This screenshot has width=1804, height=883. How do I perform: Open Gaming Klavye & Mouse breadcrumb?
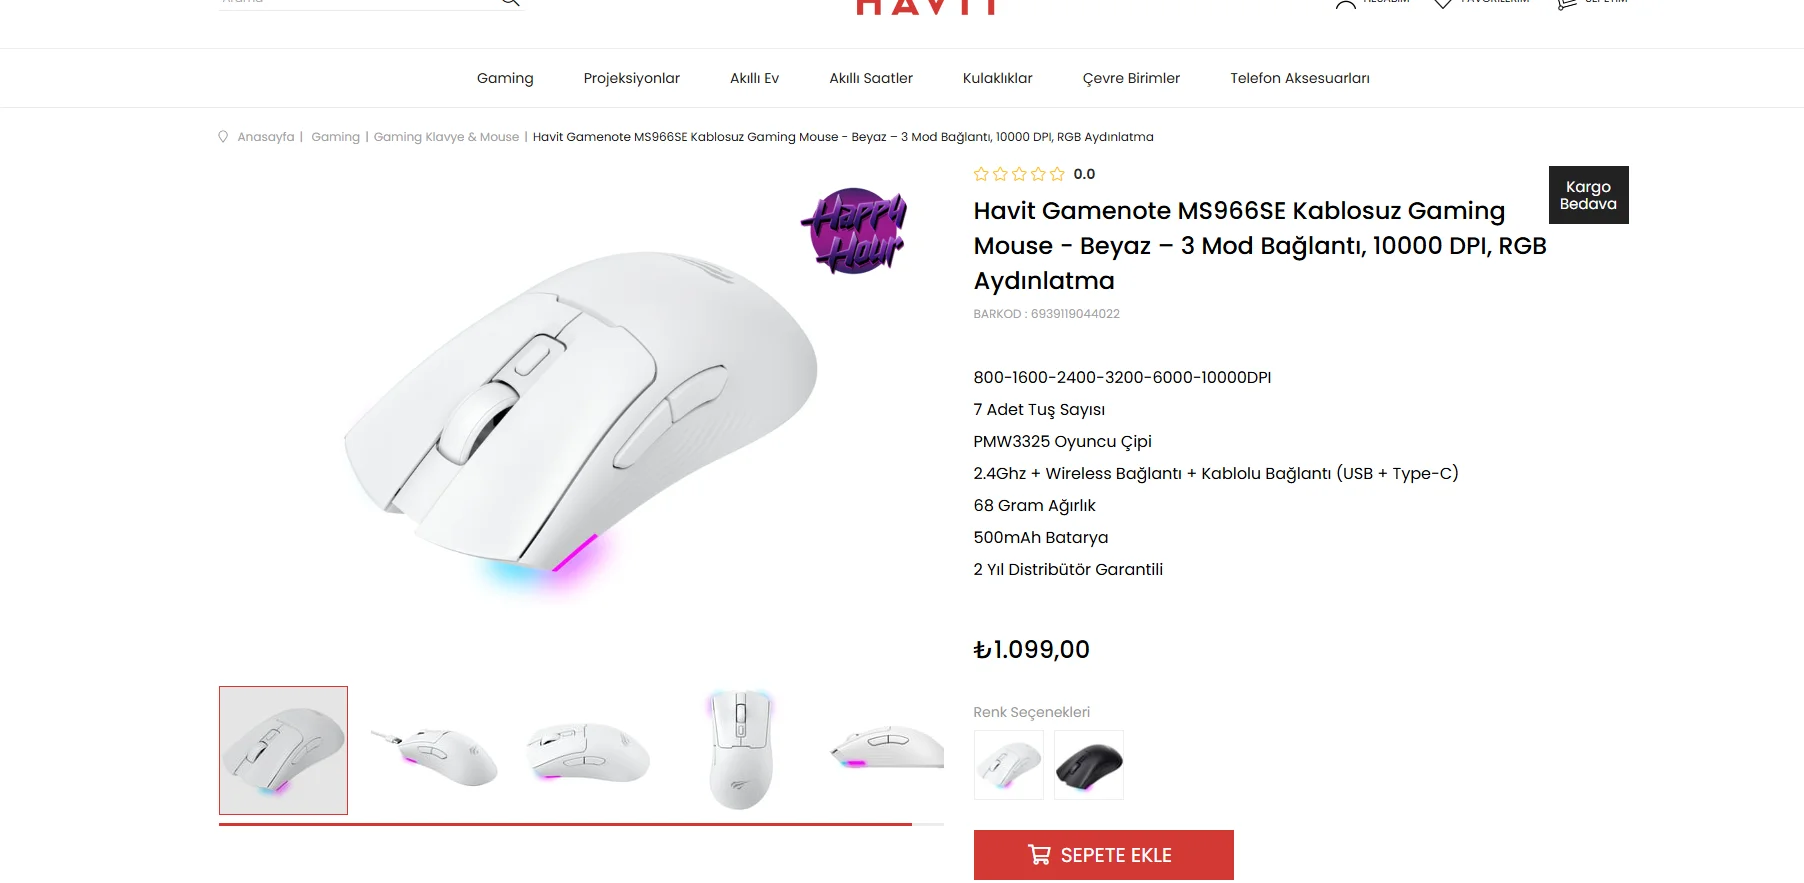[446, 137]
